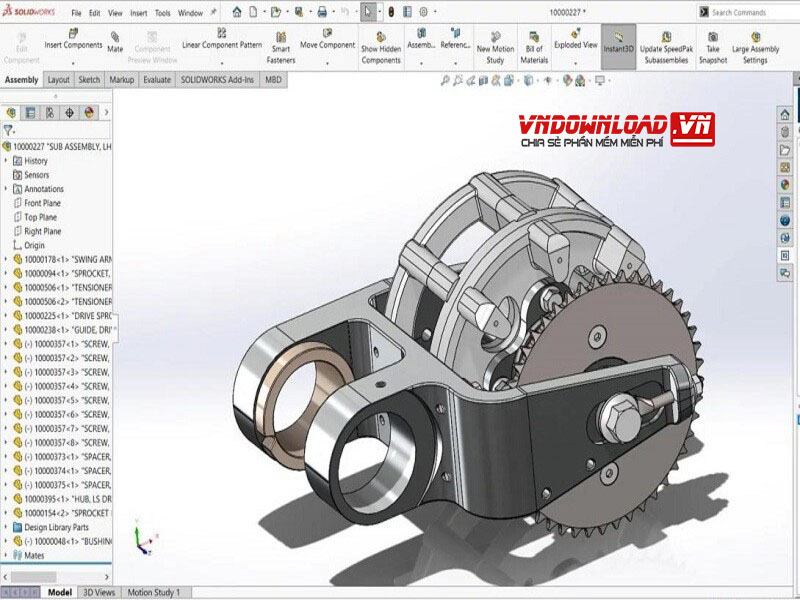Image resolution: width=800 pixels, height=600 pixels.
Task: Expand Design Library Parts folder
Action: point(6,527)
